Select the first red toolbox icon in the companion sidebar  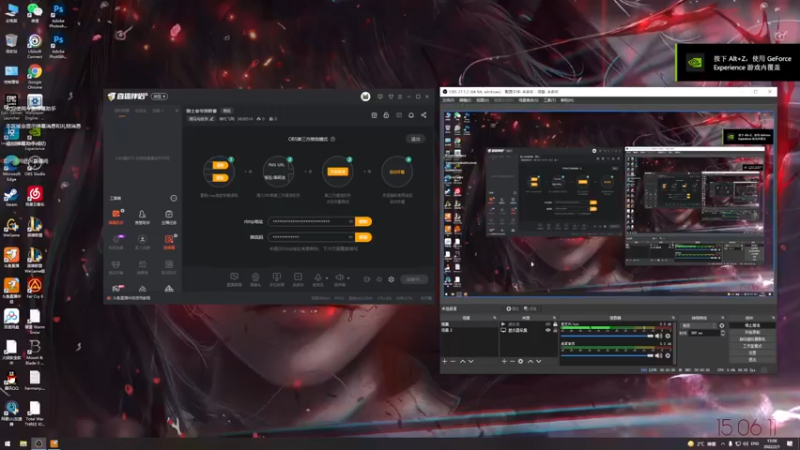[116, 214]
